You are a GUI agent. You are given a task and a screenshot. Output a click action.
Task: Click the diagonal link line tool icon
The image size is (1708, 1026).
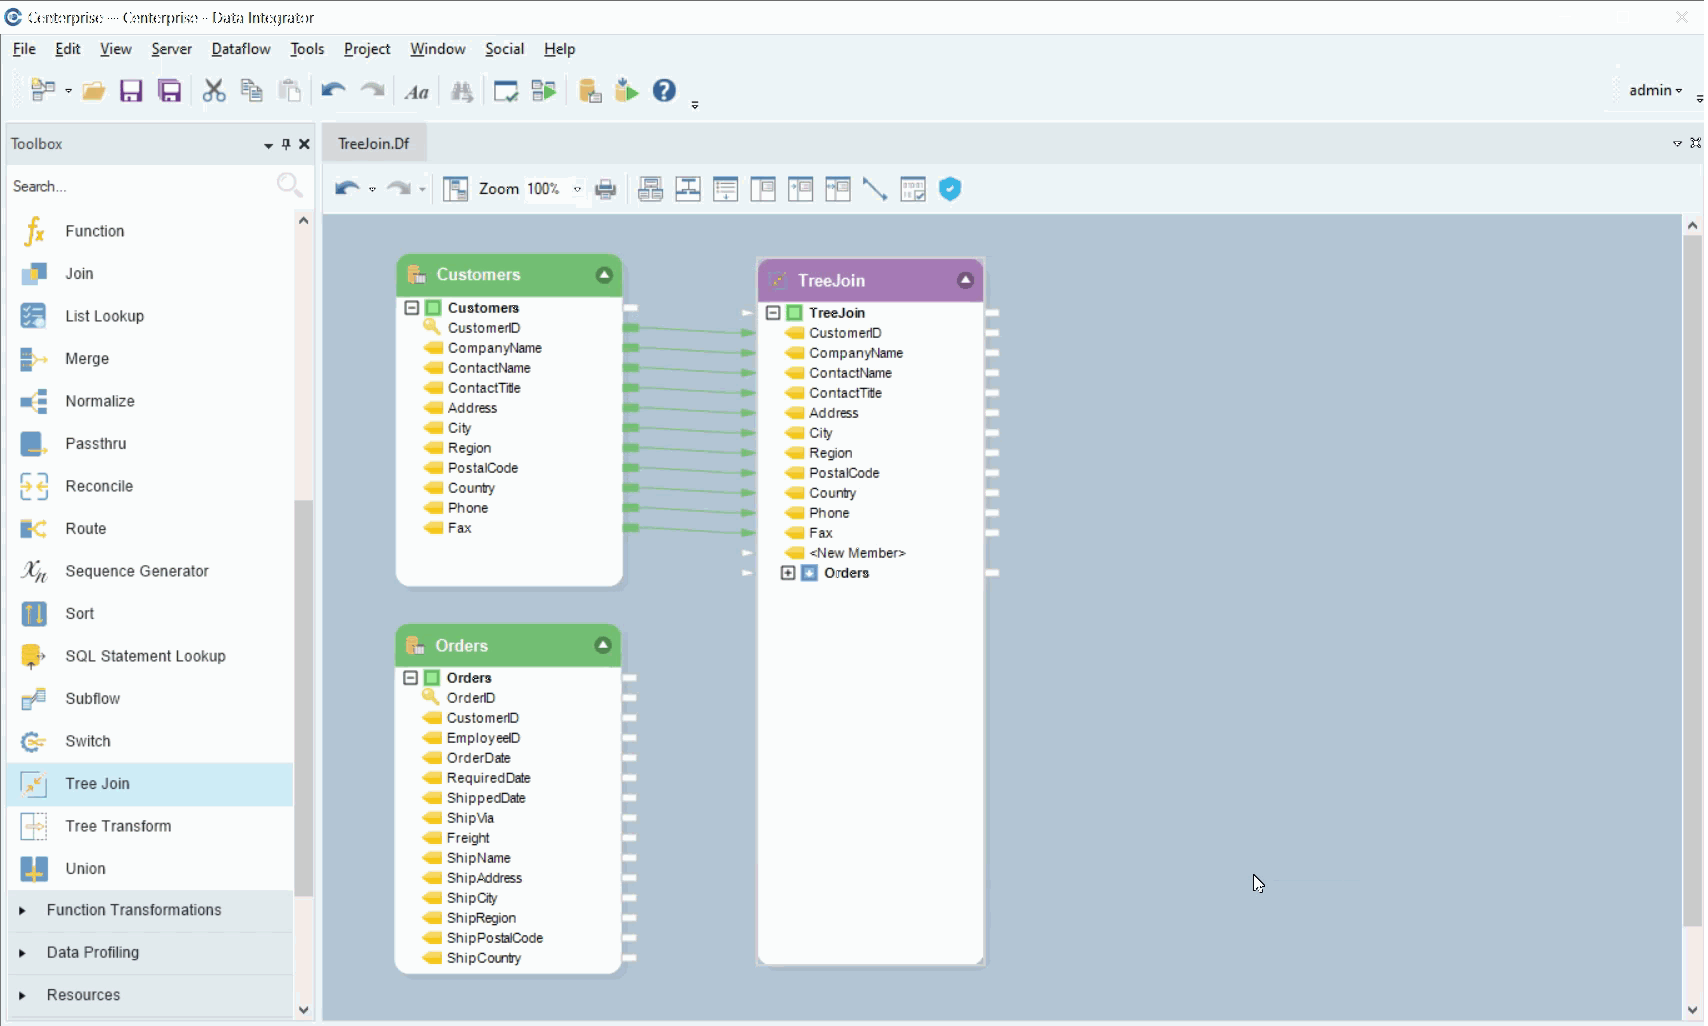[x=875, y=189]
